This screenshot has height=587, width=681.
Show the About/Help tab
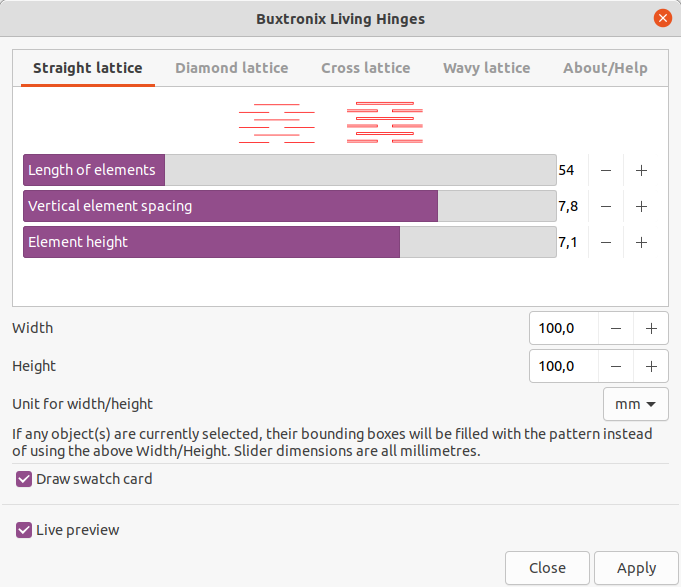click(x=605, y=68)
